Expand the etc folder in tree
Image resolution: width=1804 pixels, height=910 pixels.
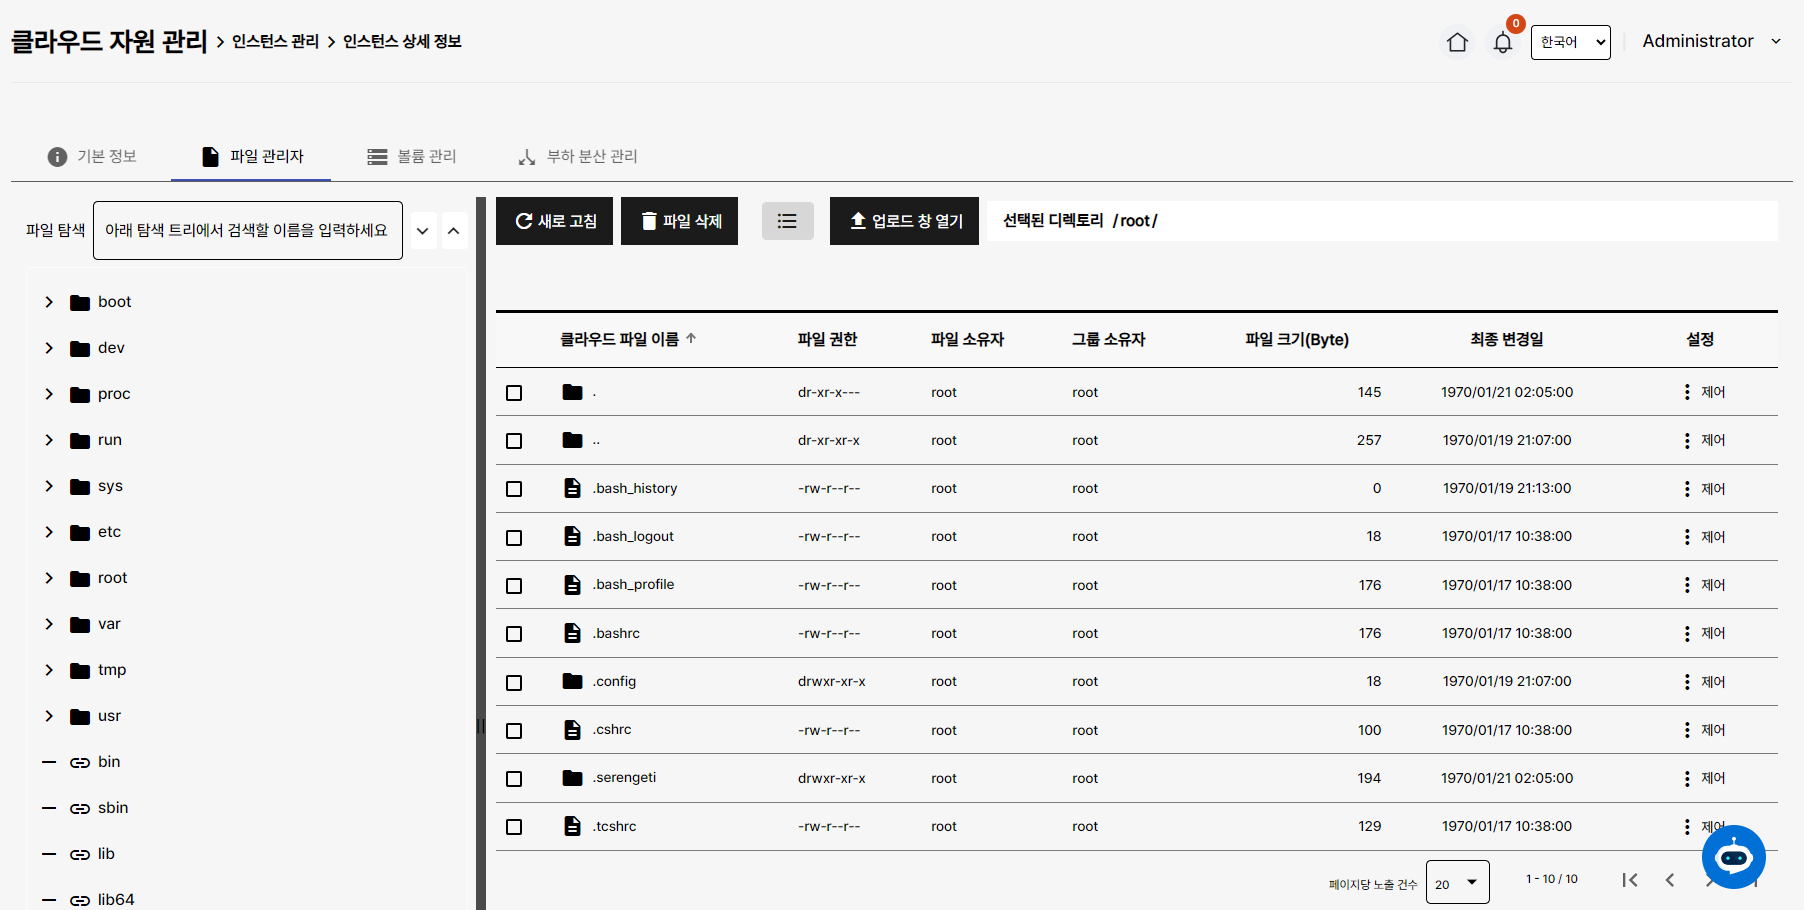(49, 532)
